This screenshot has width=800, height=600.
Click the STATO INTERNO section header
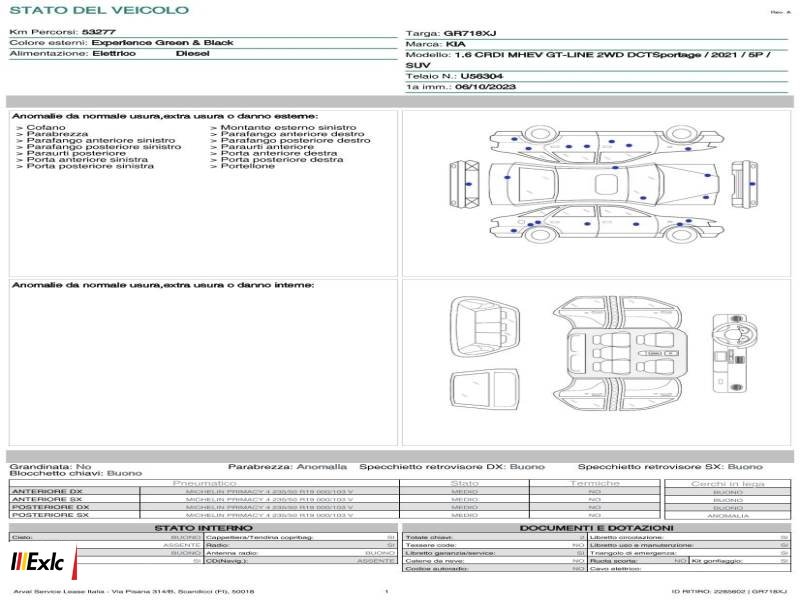pyautogui.click(x=203, y=528)
